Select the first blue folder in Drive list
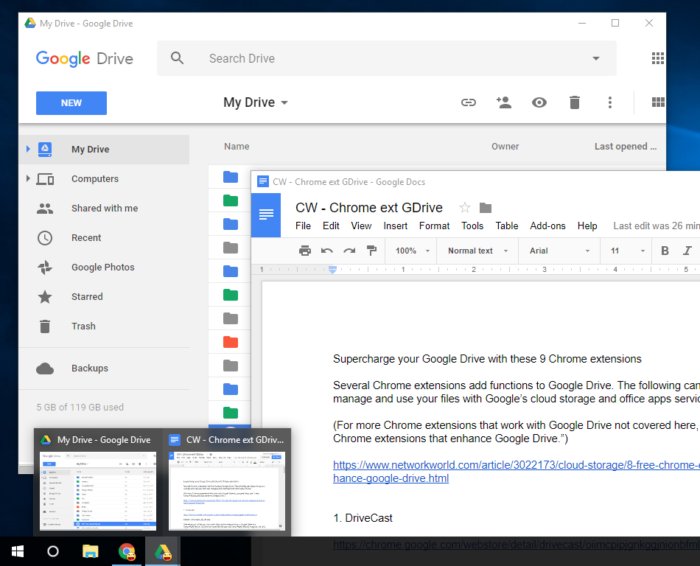This screenshot has height=566, width=700. (x=230, y=177)
